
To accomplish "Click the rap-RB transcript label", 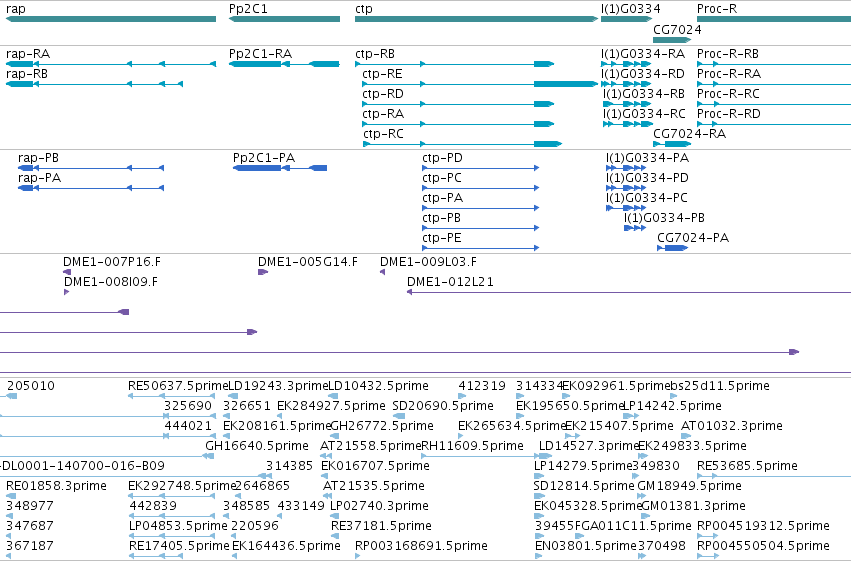I will (27, 74).
